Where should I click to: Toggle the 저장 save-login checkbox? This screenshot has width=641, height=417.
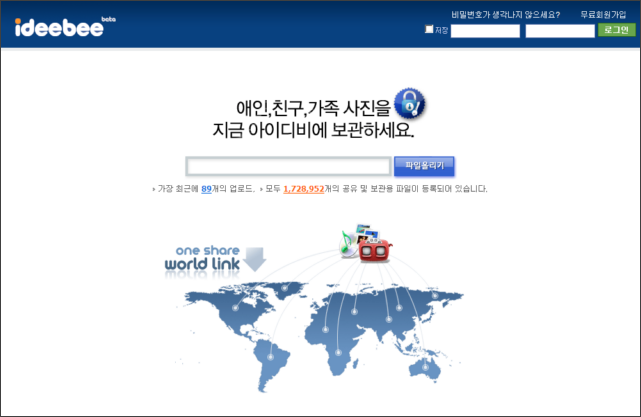(x=429, y=29)
